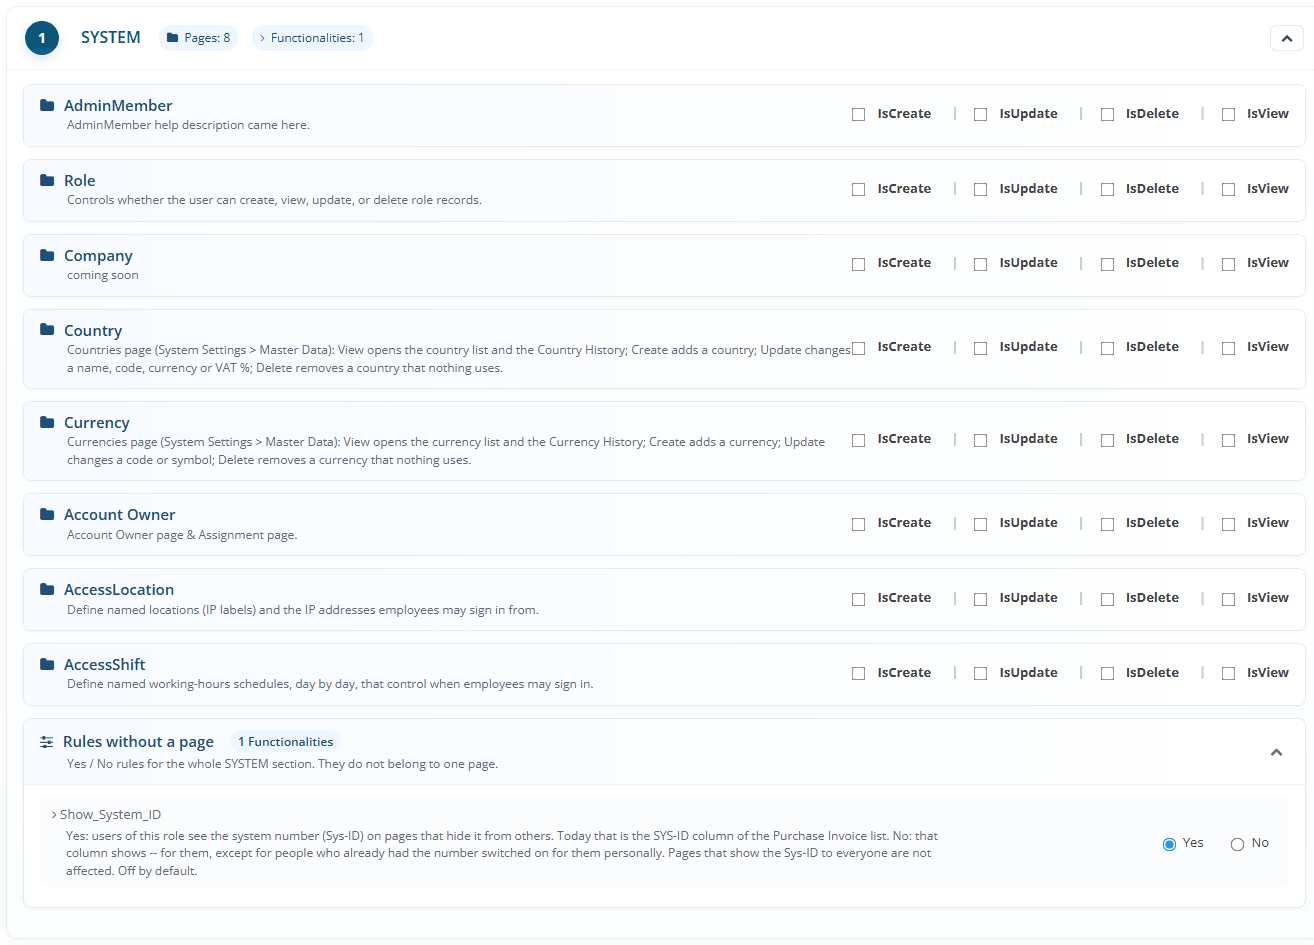Screen dimensions: 1314x945
Task: Click the Currency folder icon
Action: click(47, 422)
